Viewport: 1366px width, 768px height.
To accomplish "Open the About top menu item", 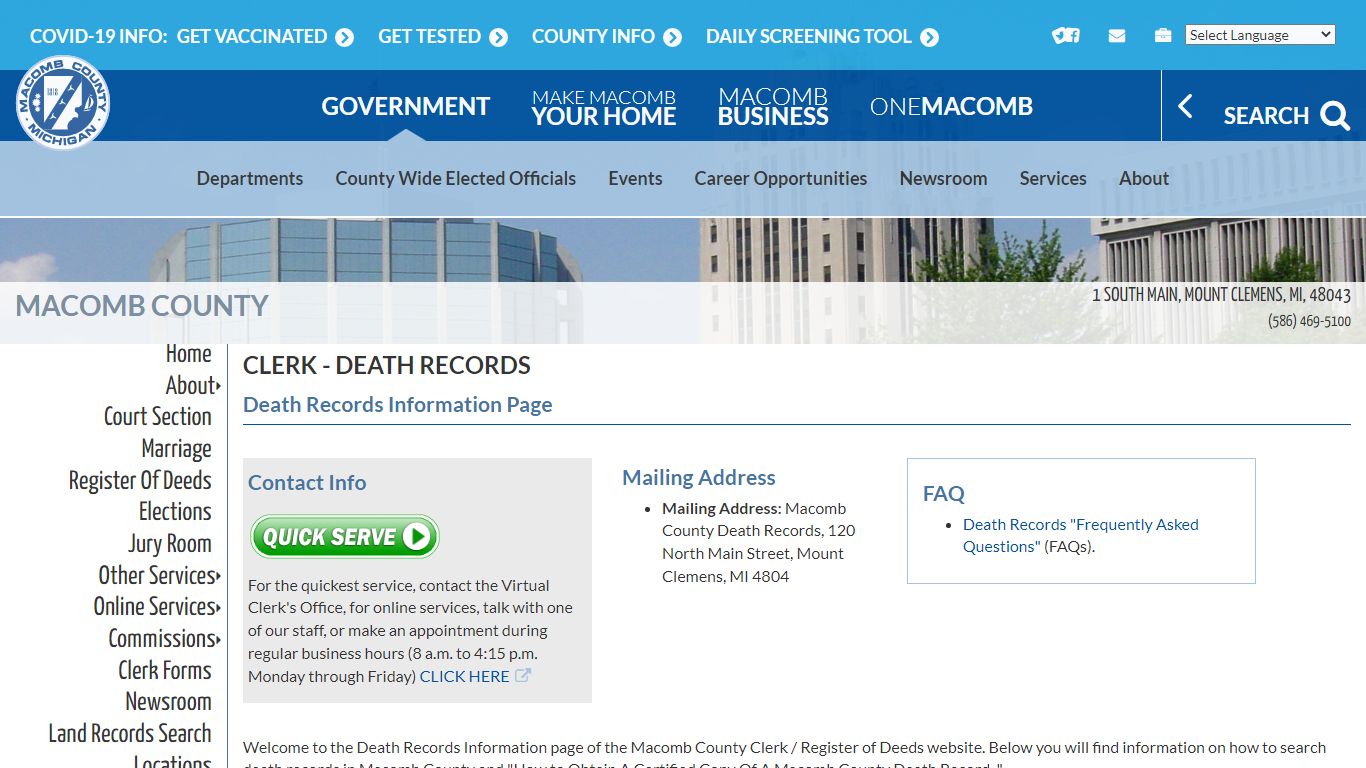I will point(1144,178).
